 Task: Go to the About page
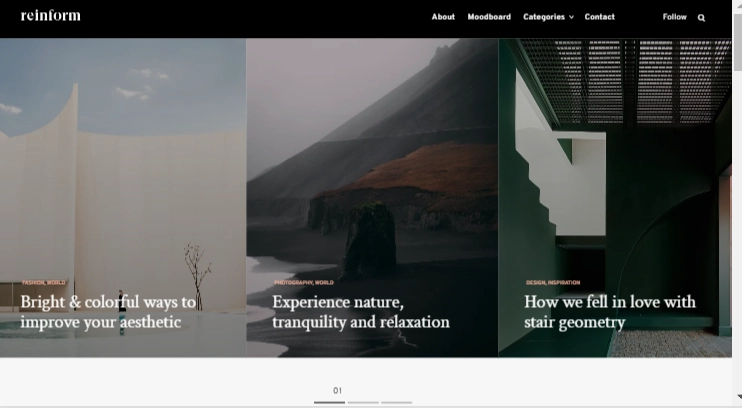[443, 17]
